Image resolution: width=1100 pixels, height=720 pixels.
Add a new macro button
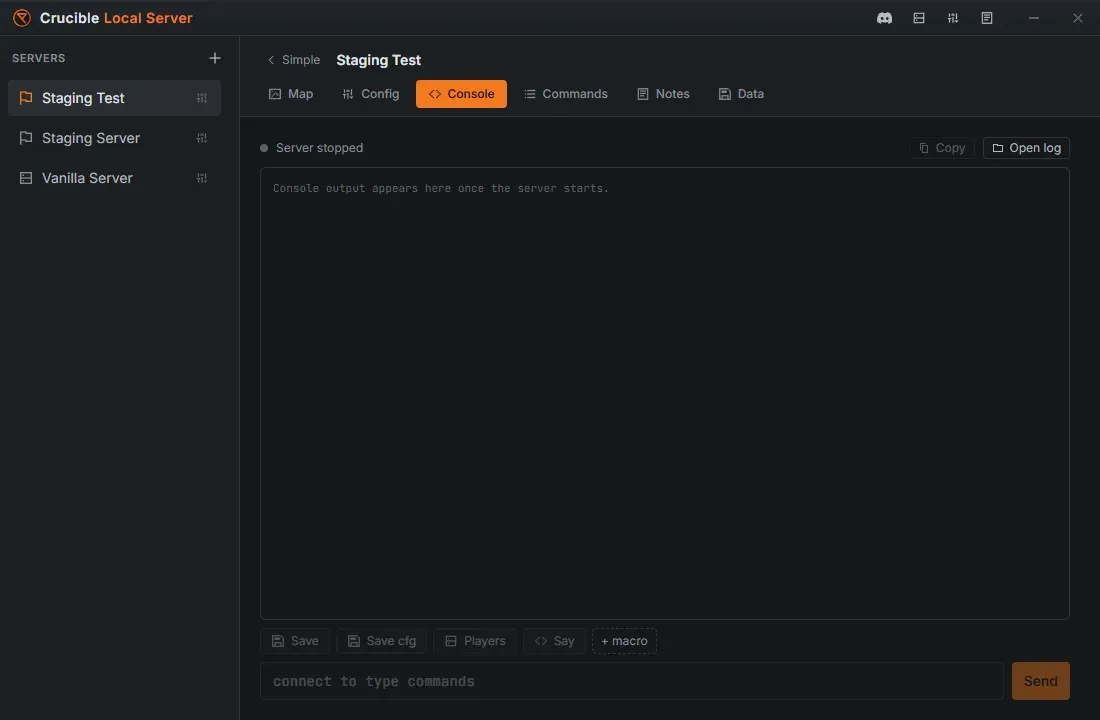click(x=624, y=641)
